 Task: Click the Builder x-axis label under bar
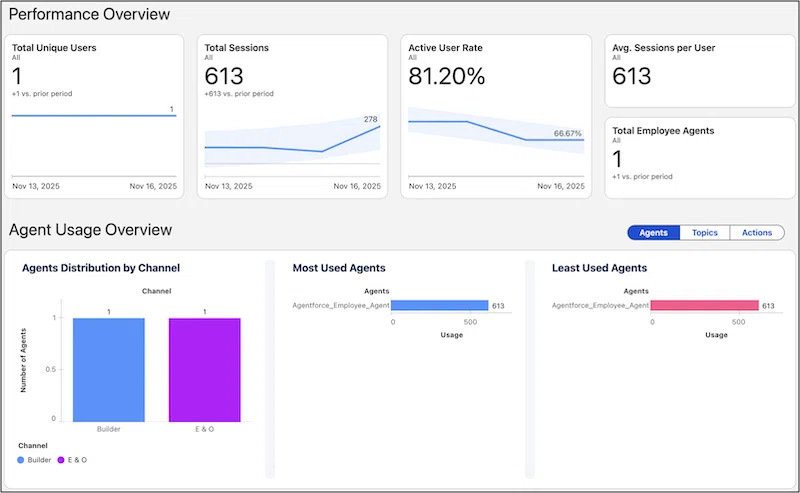[x=109, y=429]
